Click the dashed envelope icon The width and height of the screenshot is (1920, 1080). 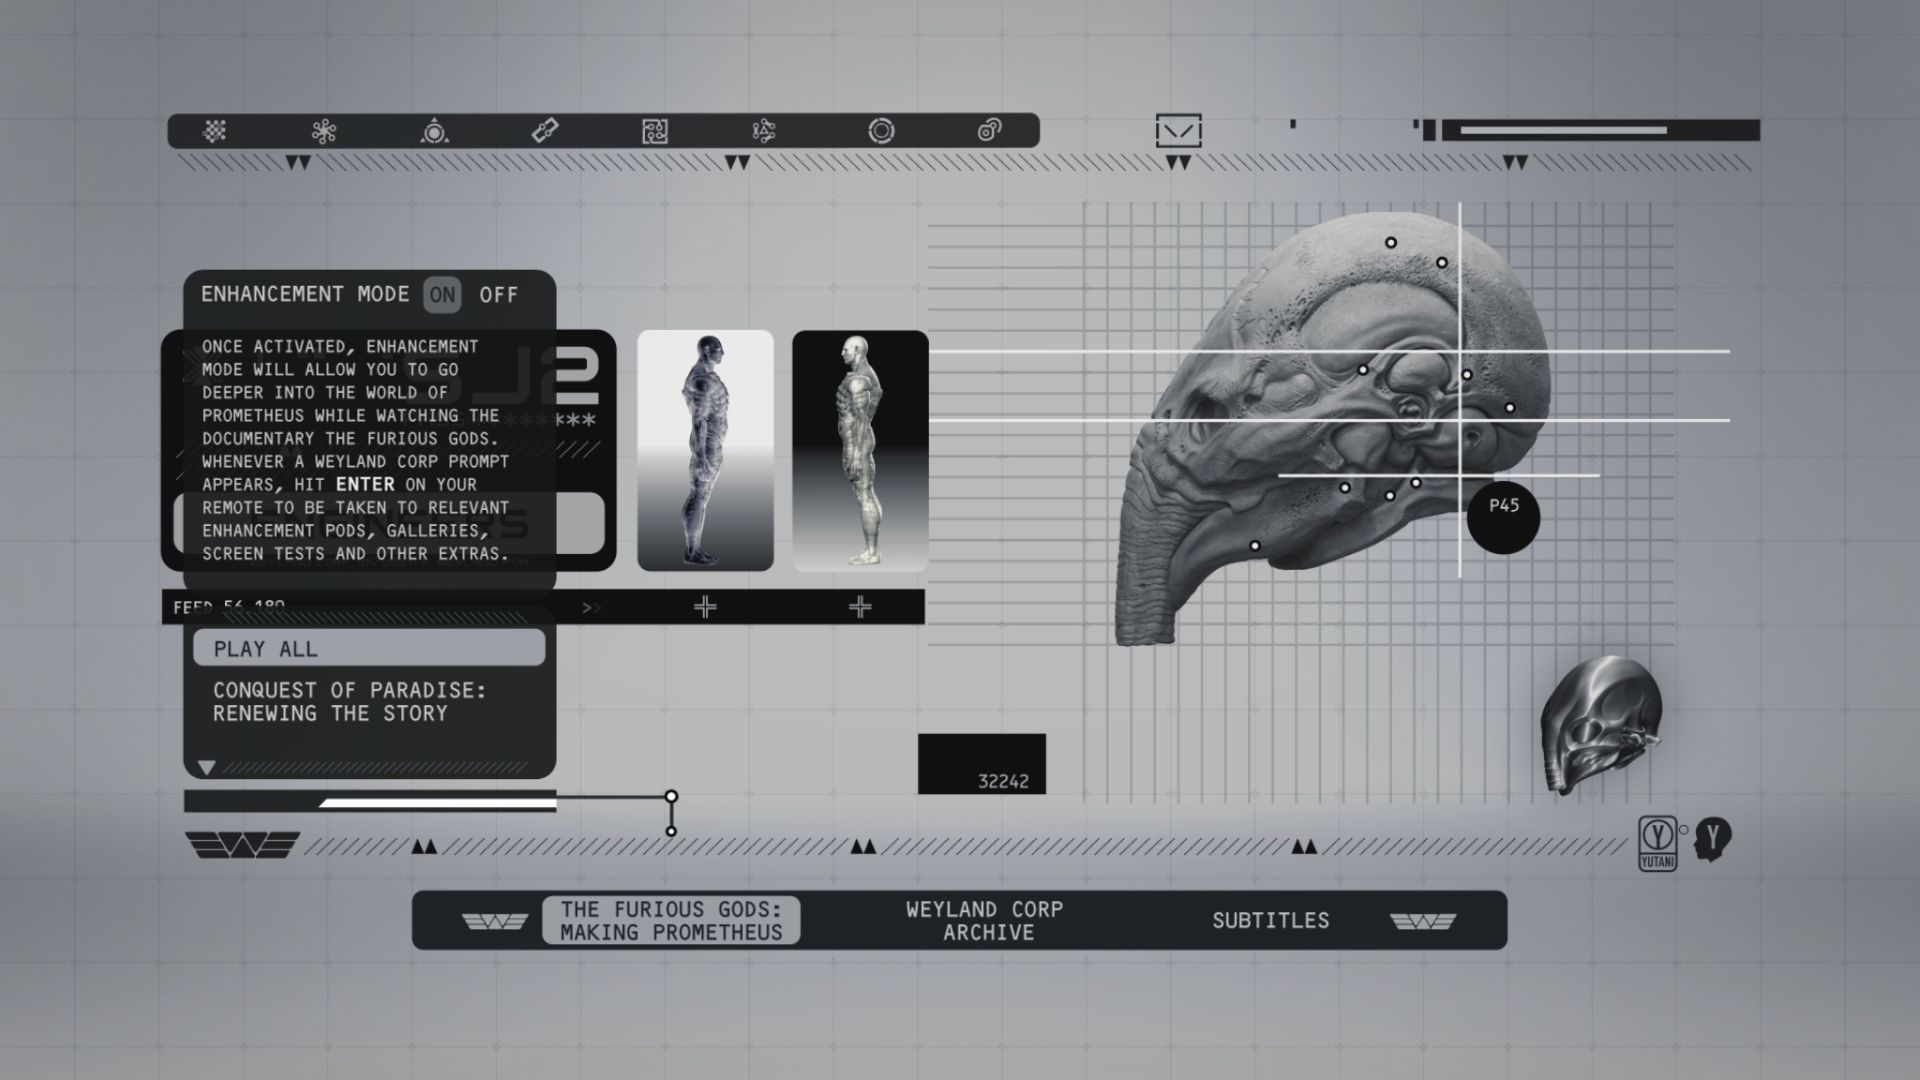click(1179, 131)
